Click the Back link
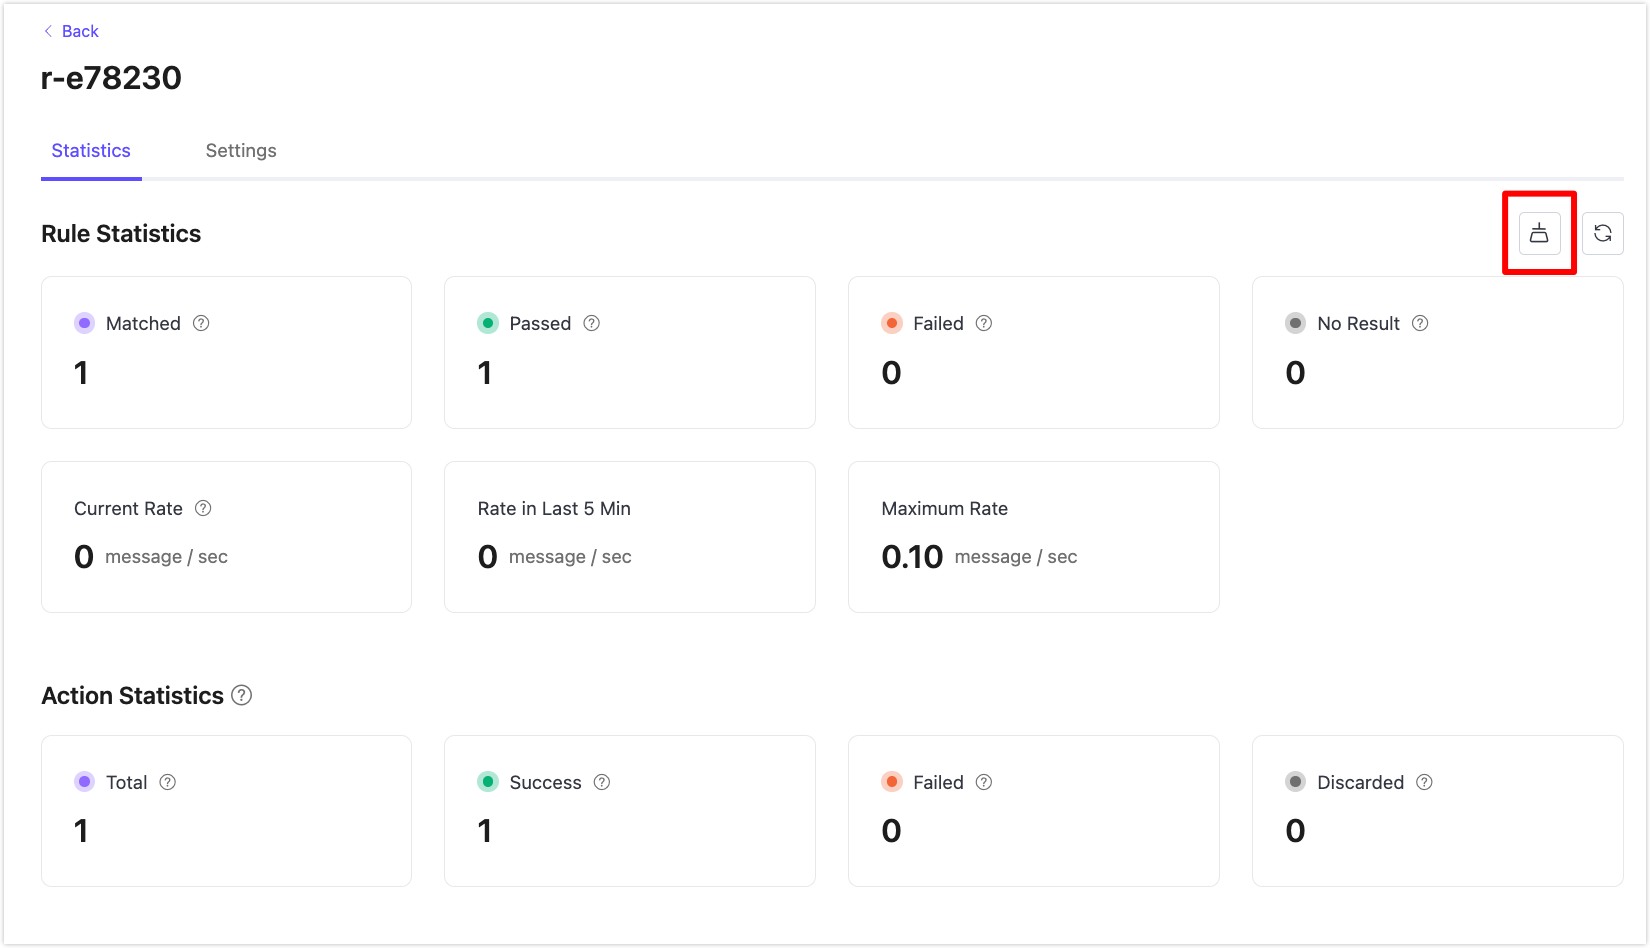 pos(71,31)
